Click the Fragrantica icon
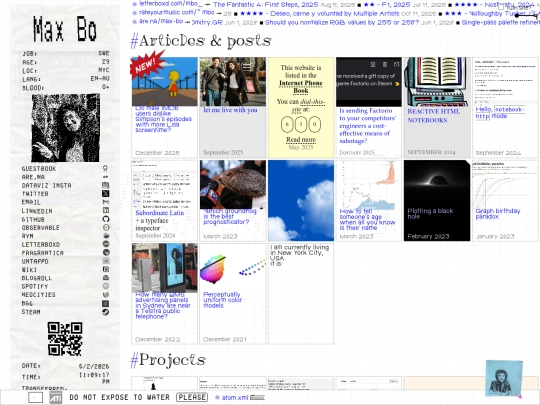 pos(105,252)
